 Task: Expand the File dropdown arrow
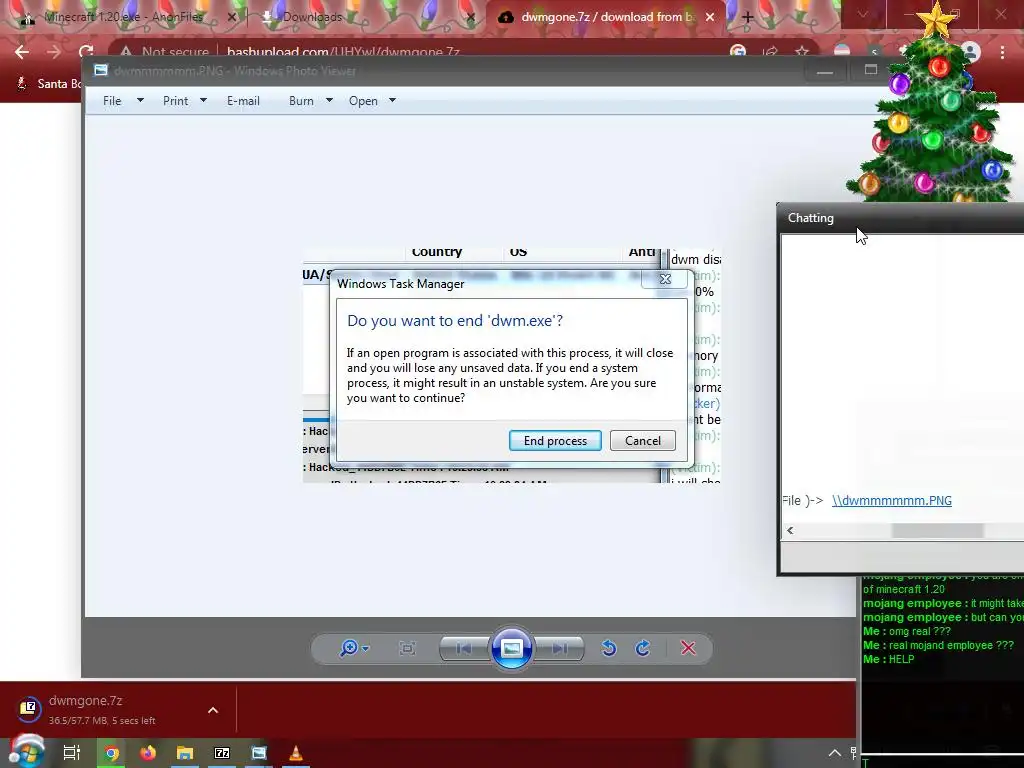tap(140, 101)
